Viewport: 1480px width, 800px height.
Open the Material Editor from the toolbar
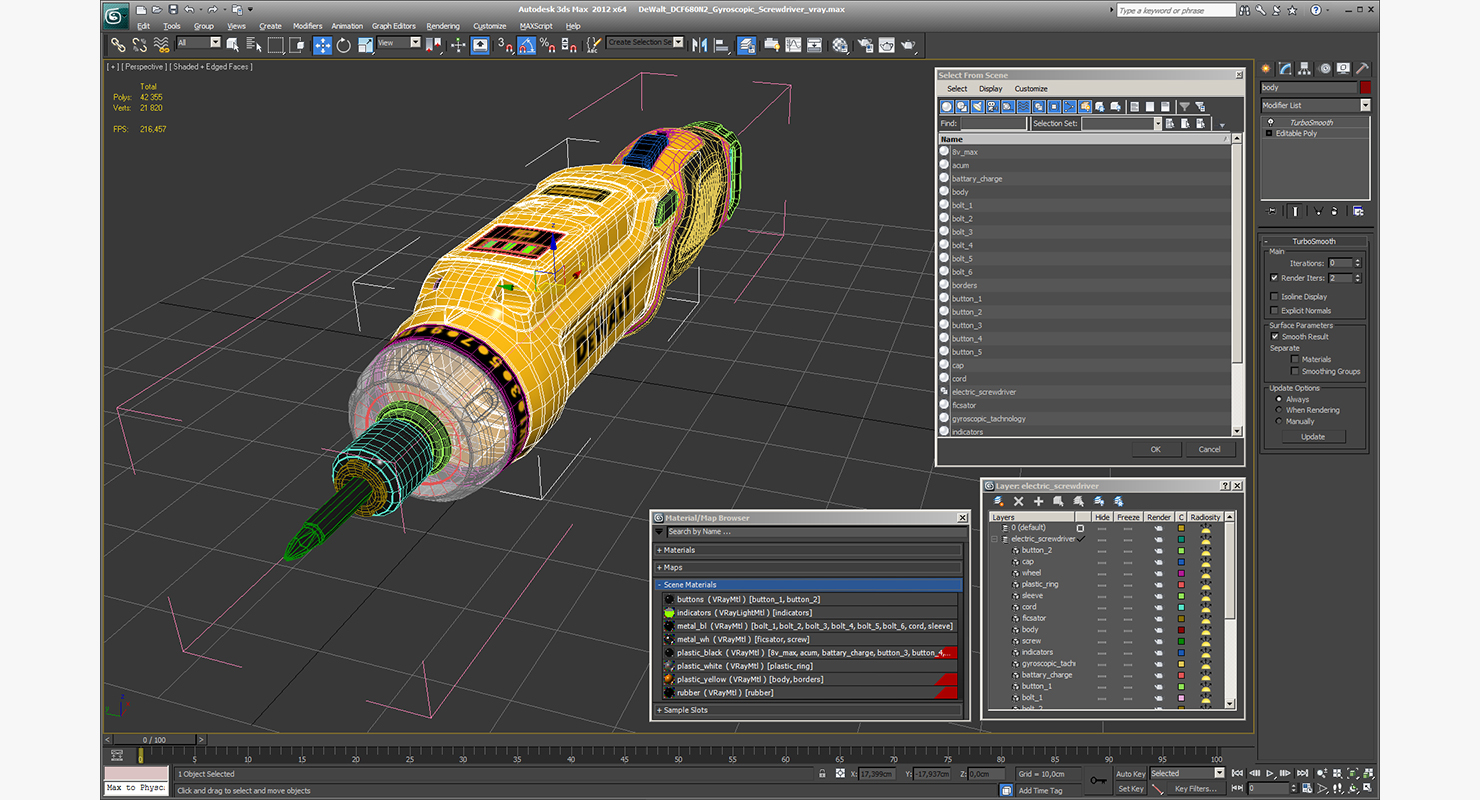tap(840, 45)
